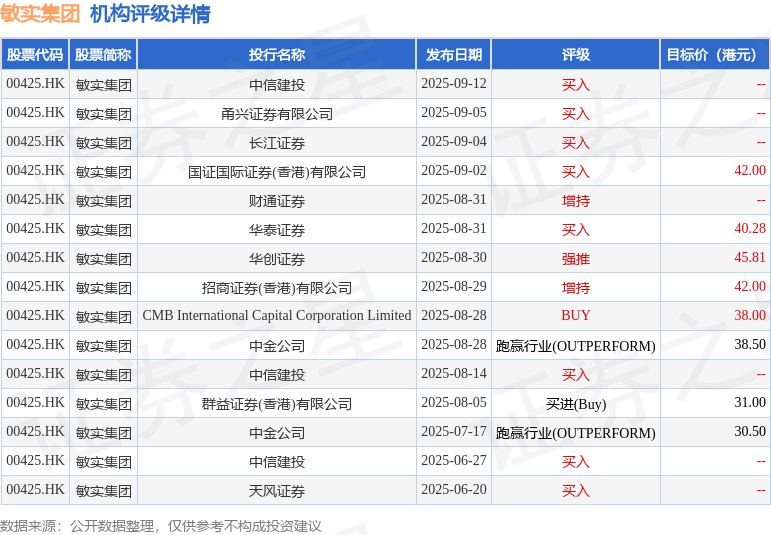Click 华泰证券 cell
Viewport: 771px width, 535px height.
coord(277,230)
